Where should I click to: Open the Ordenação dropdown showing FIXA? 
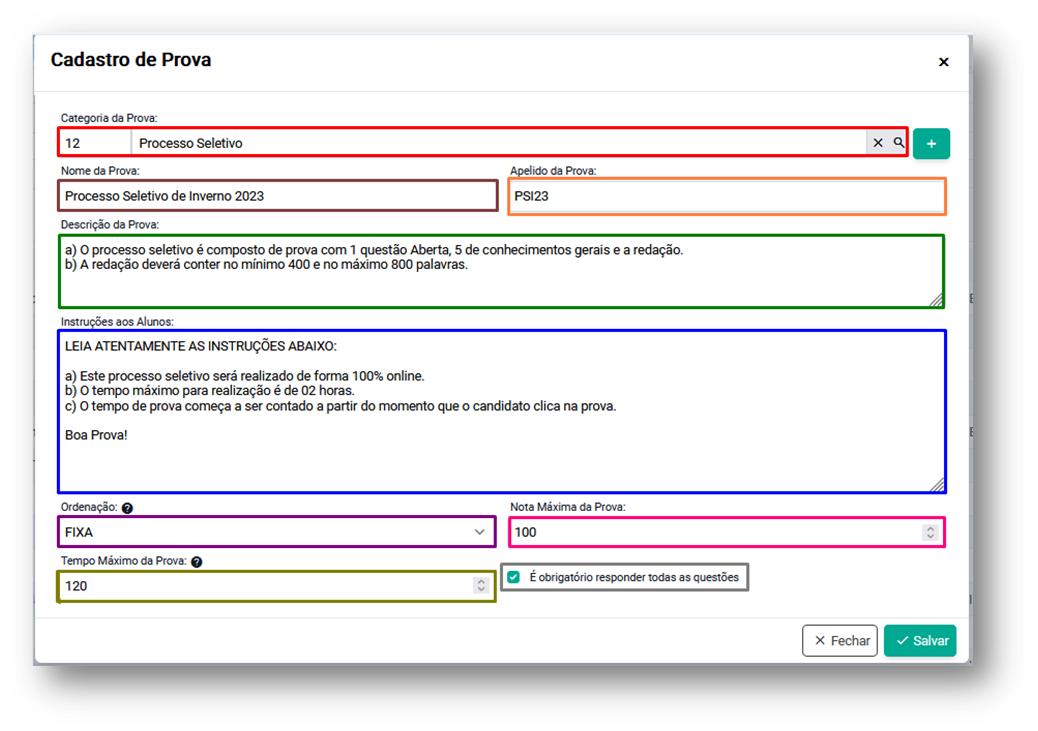(x=277, y=532)
